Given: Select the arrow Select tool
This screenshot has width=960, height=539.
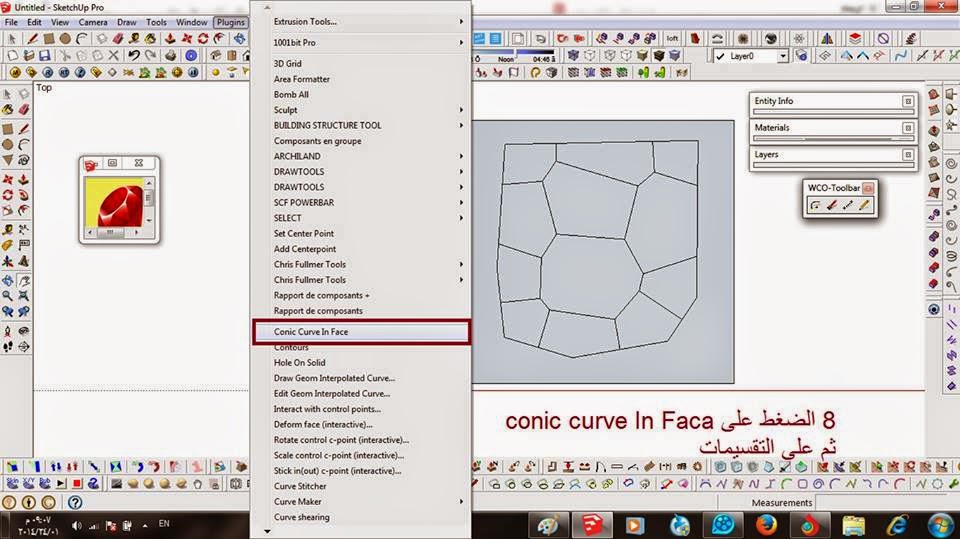Looking at the screenshot, I should pos(12,39).
